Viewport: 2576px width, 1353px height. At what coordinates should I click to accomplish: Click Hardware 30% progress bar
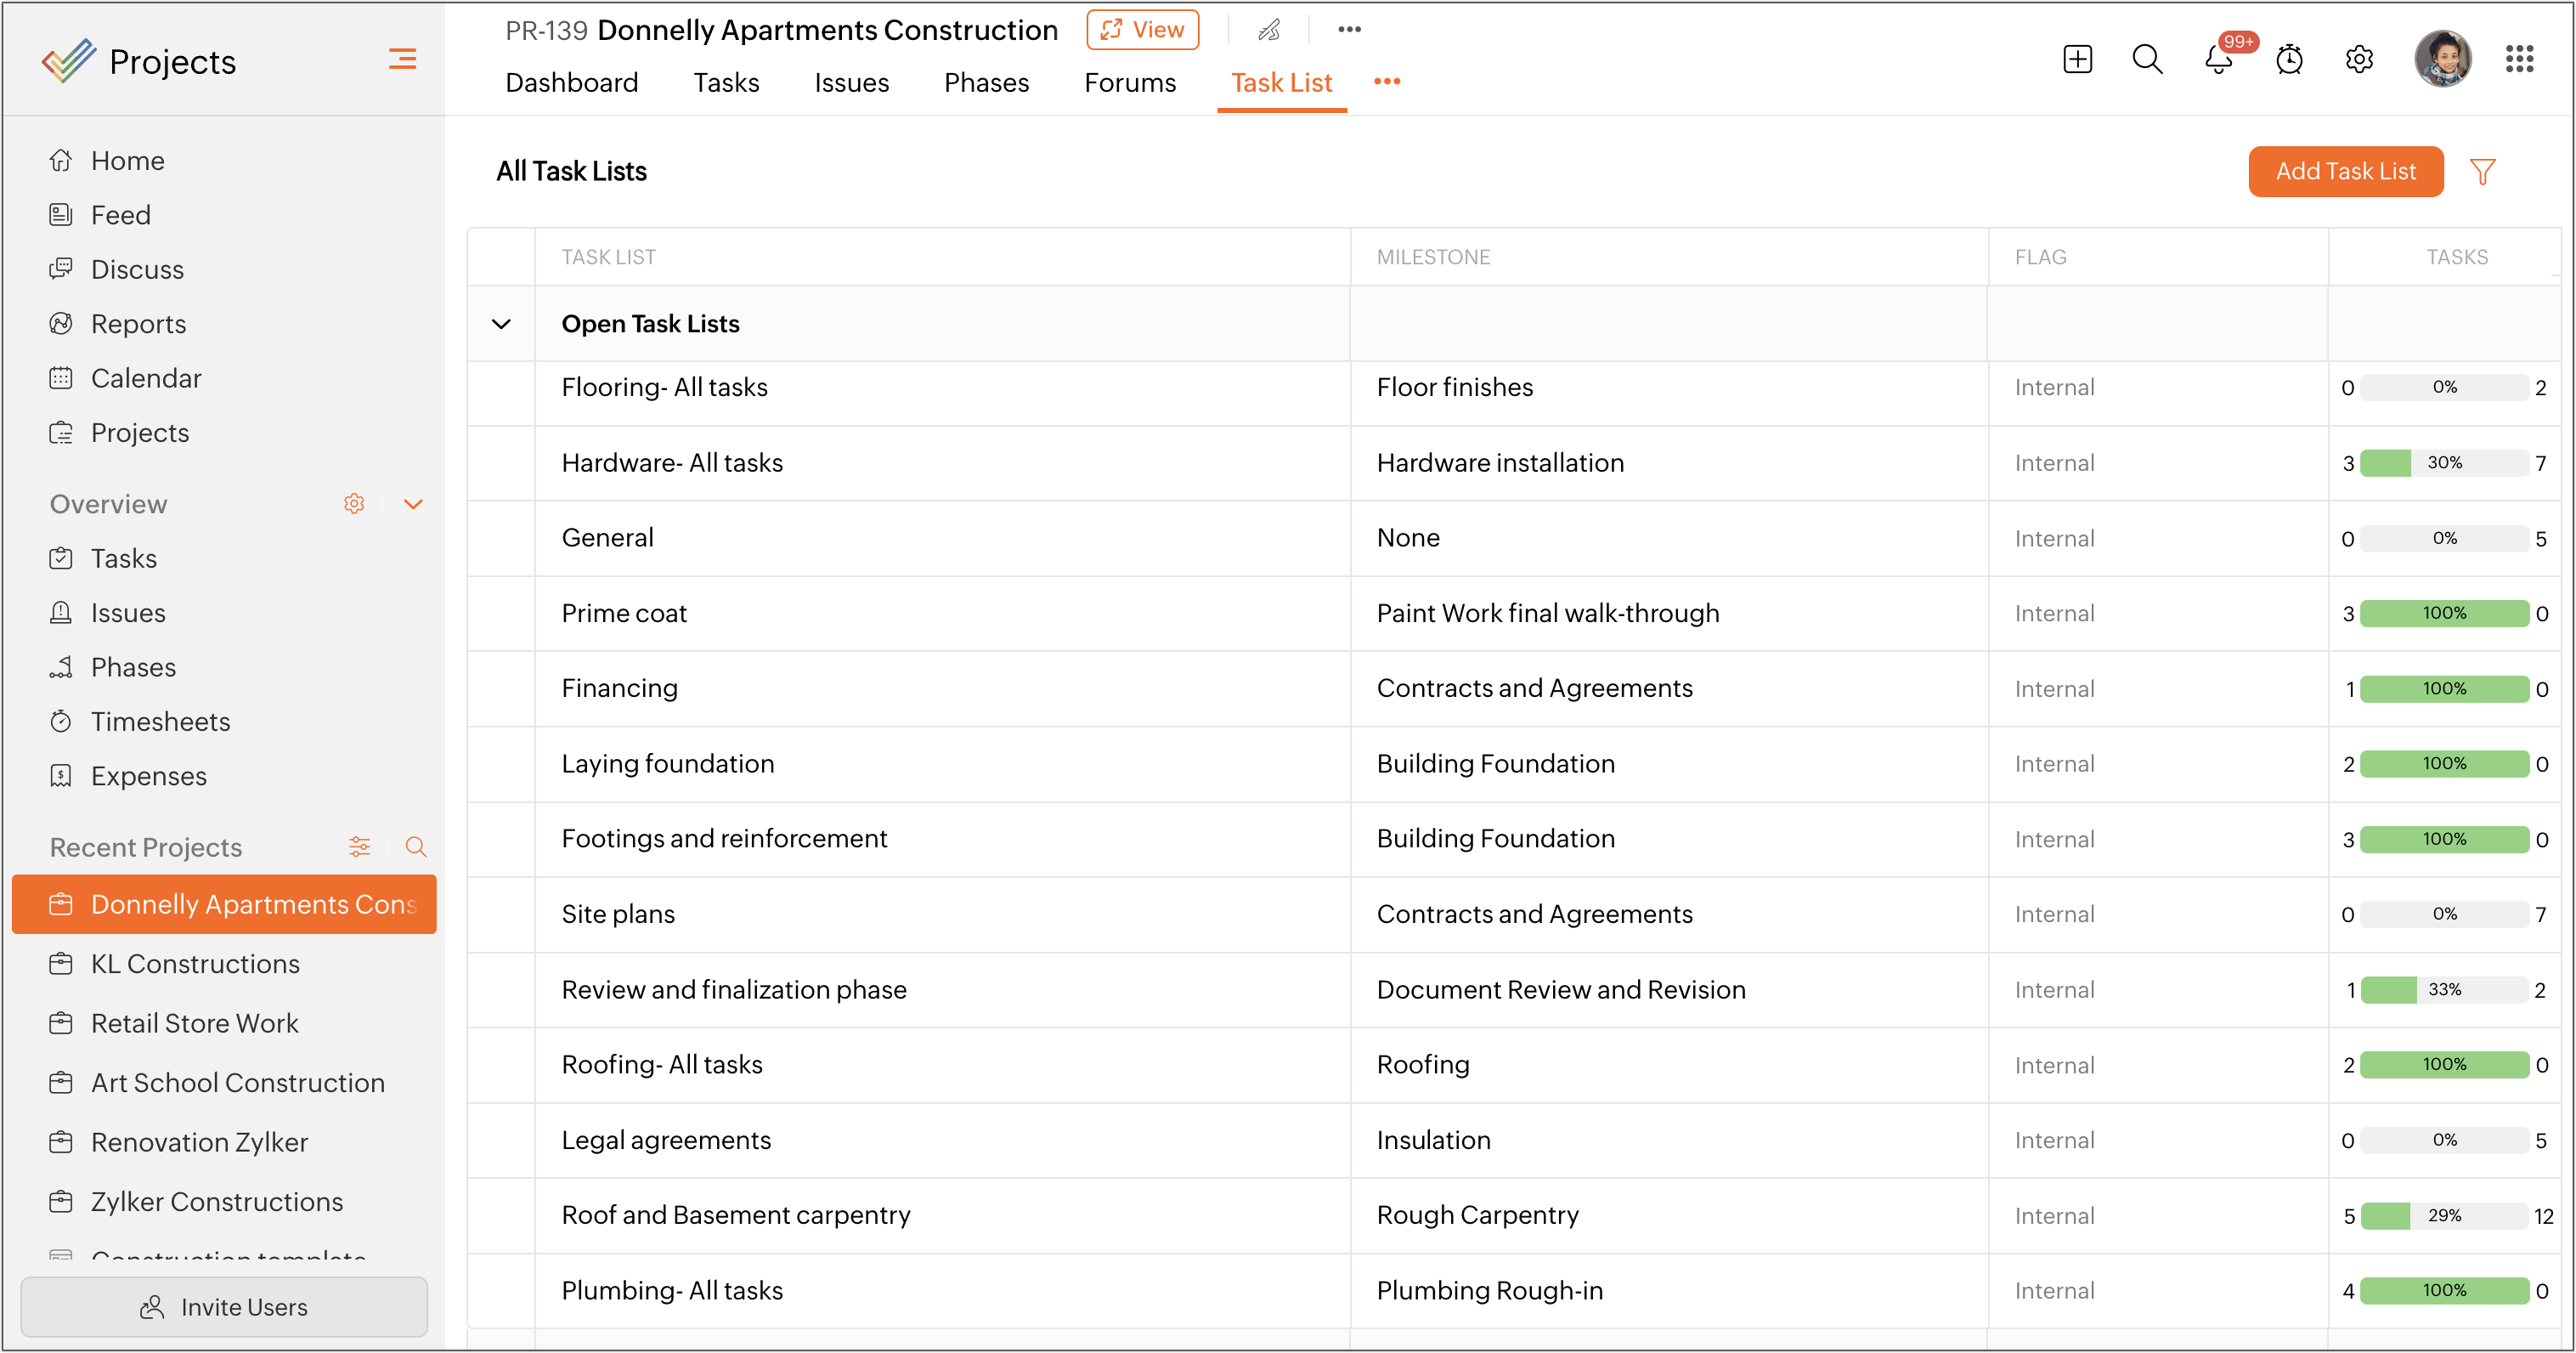pos(2443,462)
